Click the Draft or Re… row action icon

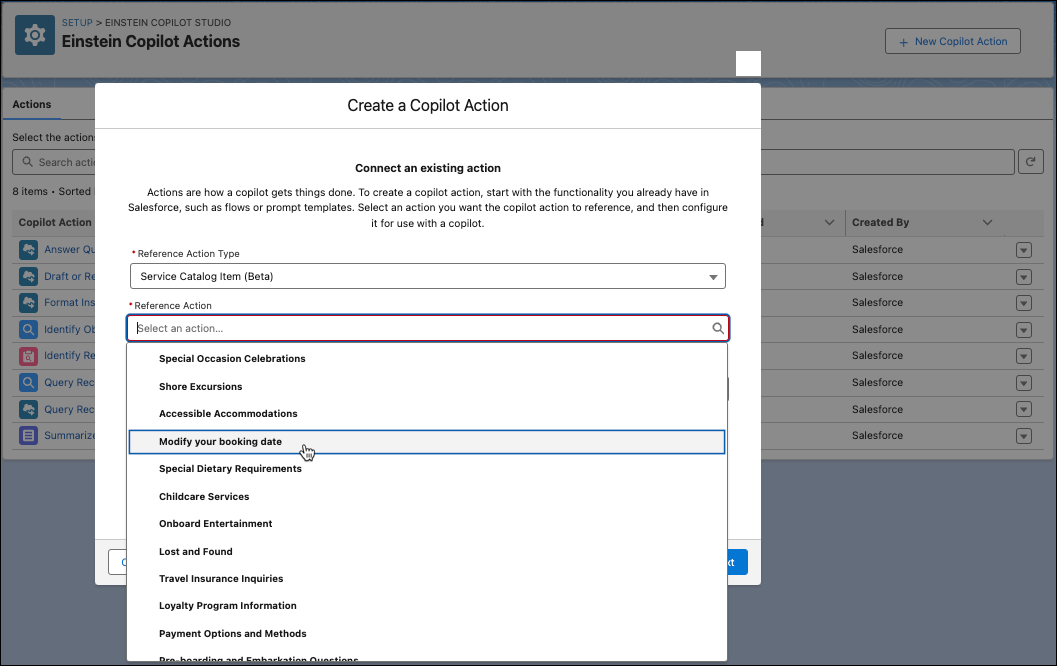click(x=28, y=276)
